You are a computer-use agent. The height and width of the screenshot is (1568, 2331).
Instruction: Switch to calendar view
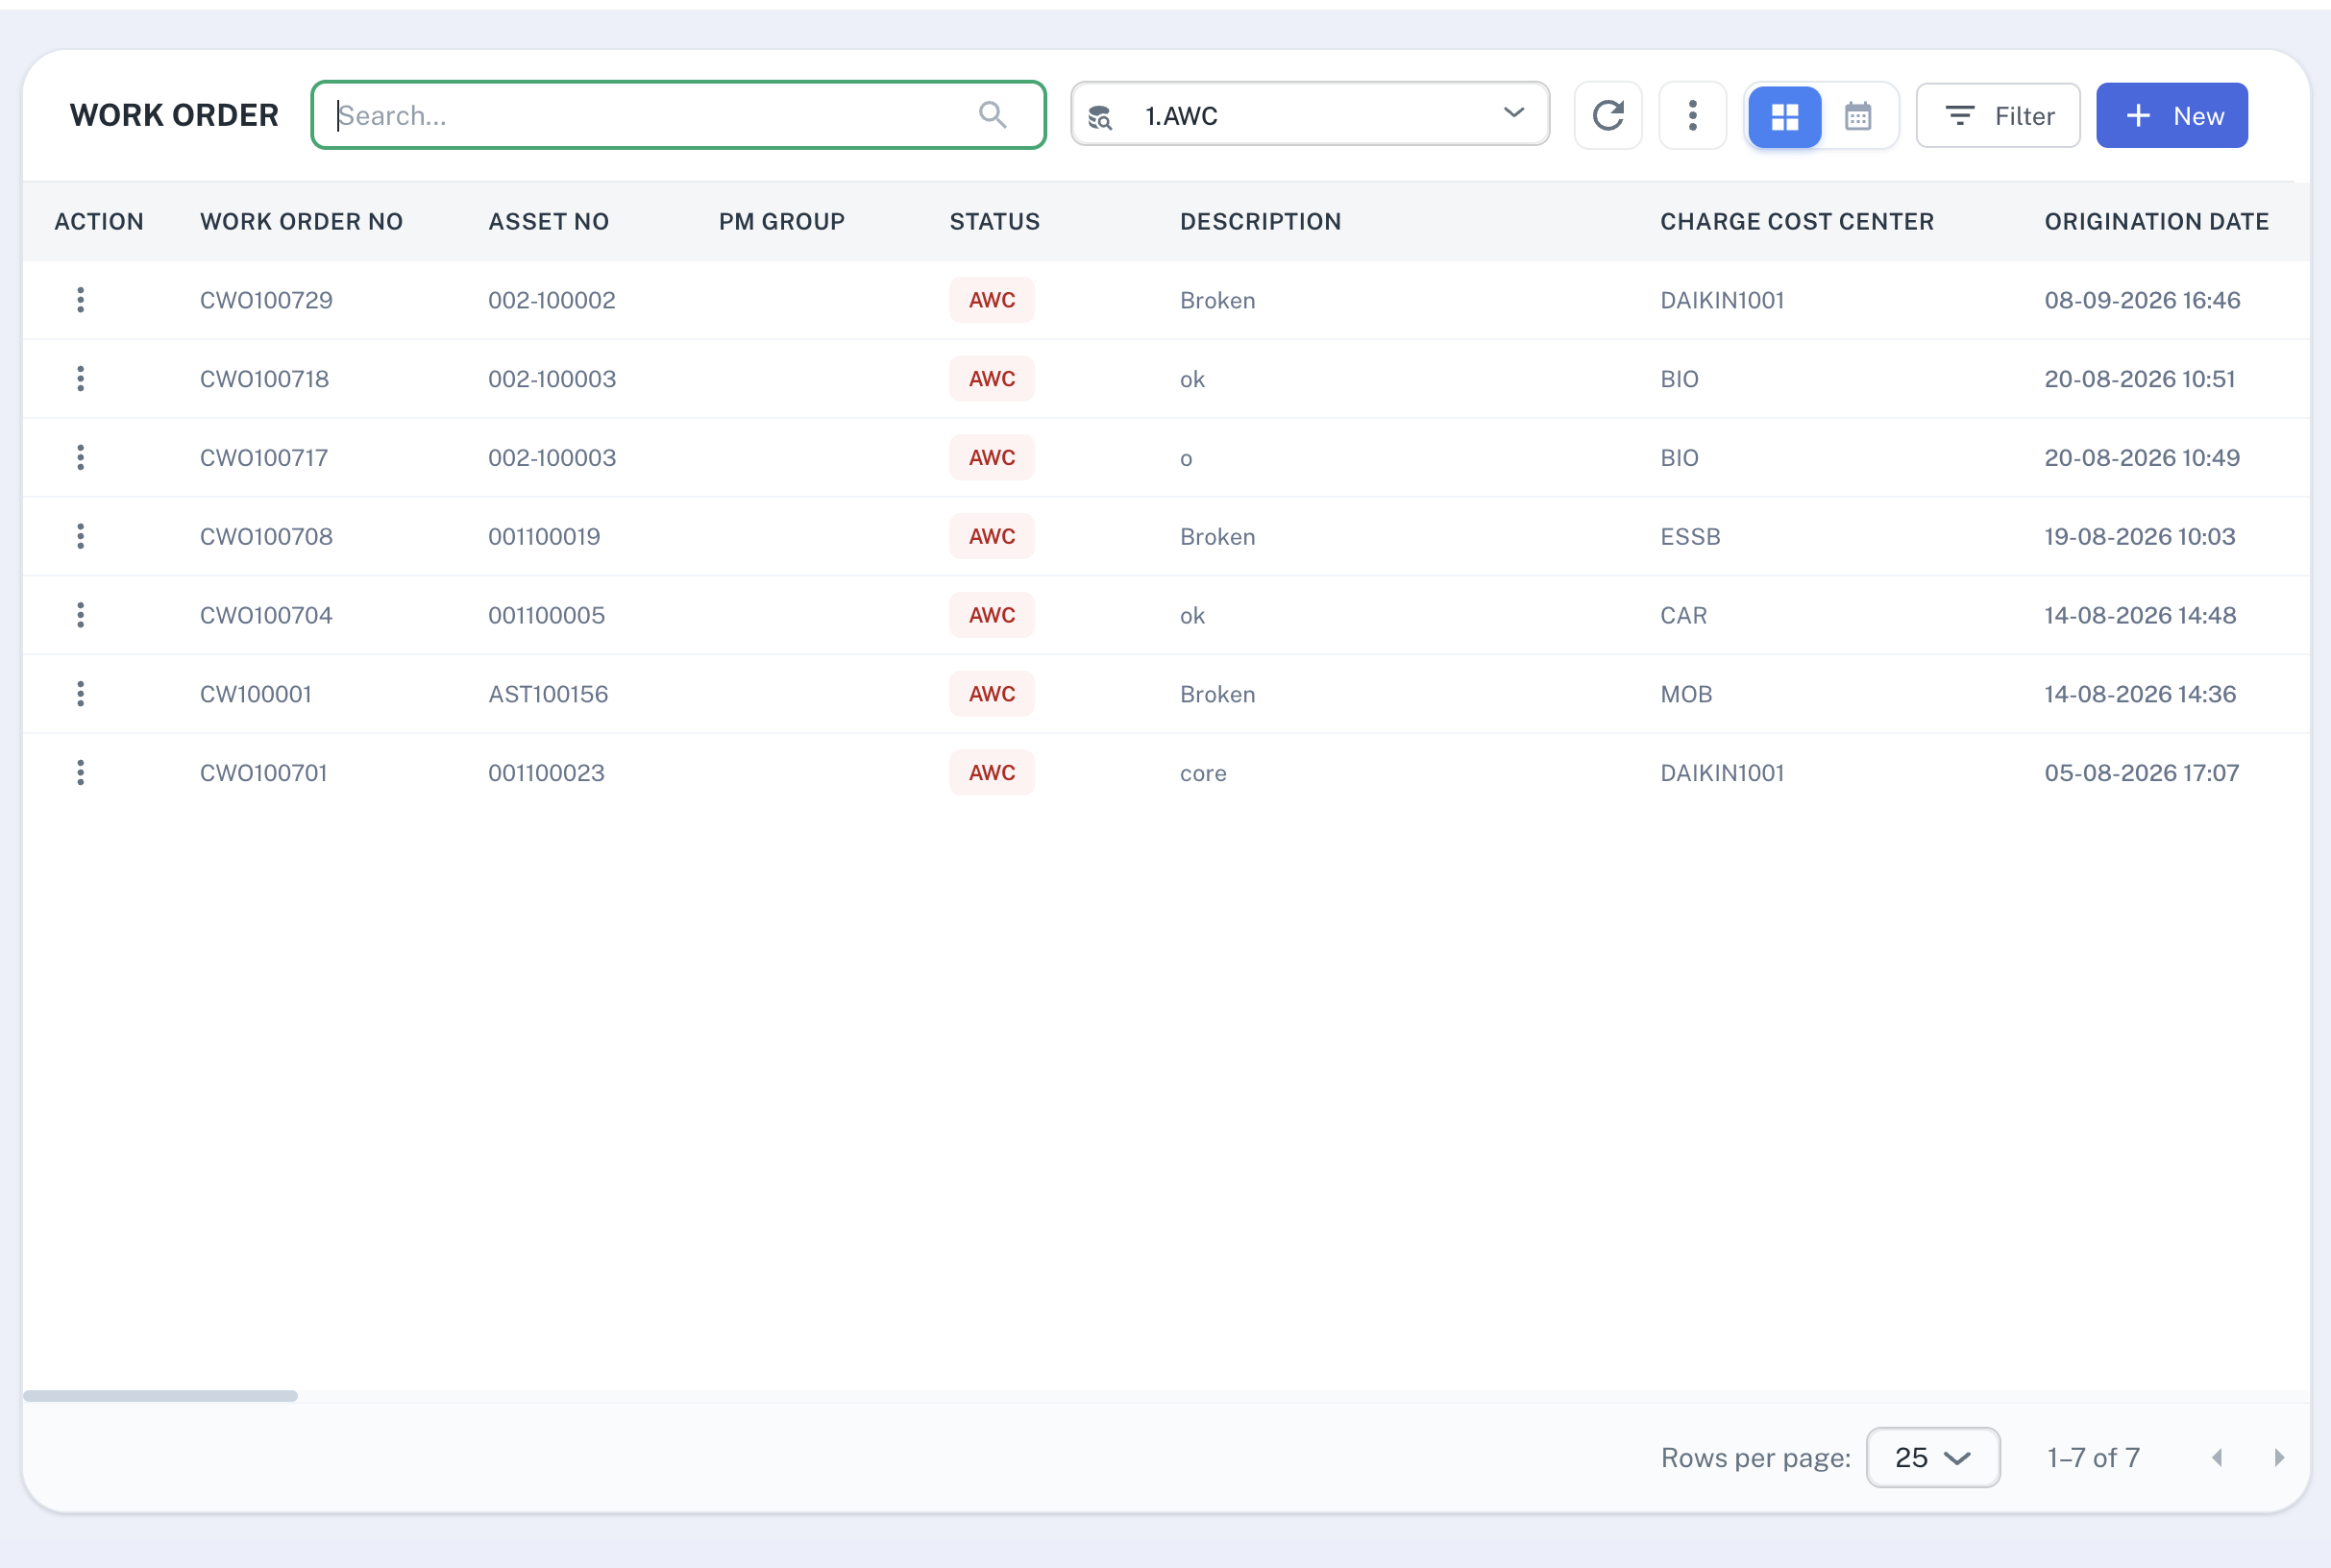tap(1858, 116)
